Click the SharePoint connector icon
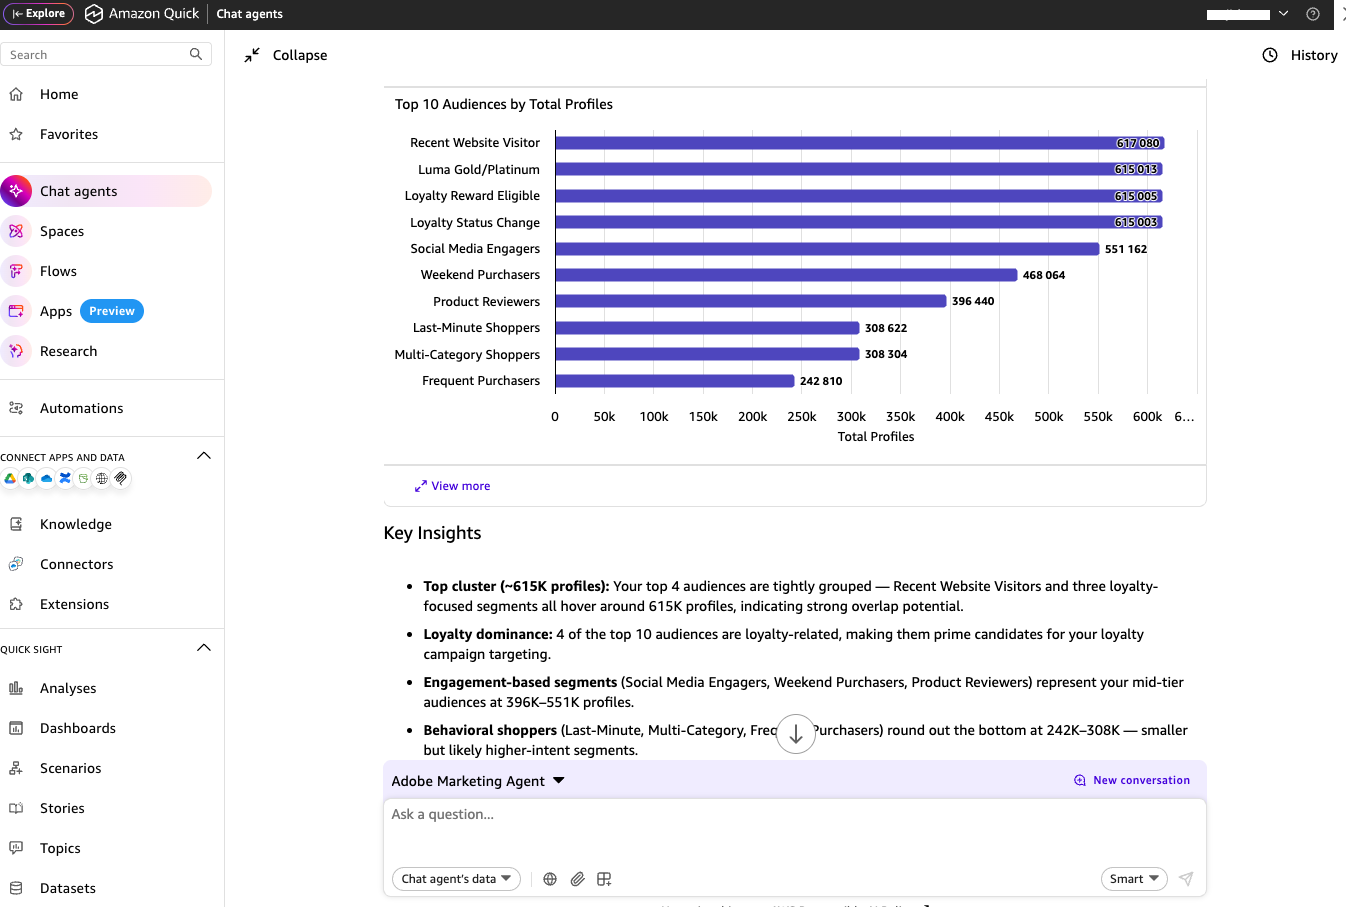The image size is (1346, 907). pos(28,478)
